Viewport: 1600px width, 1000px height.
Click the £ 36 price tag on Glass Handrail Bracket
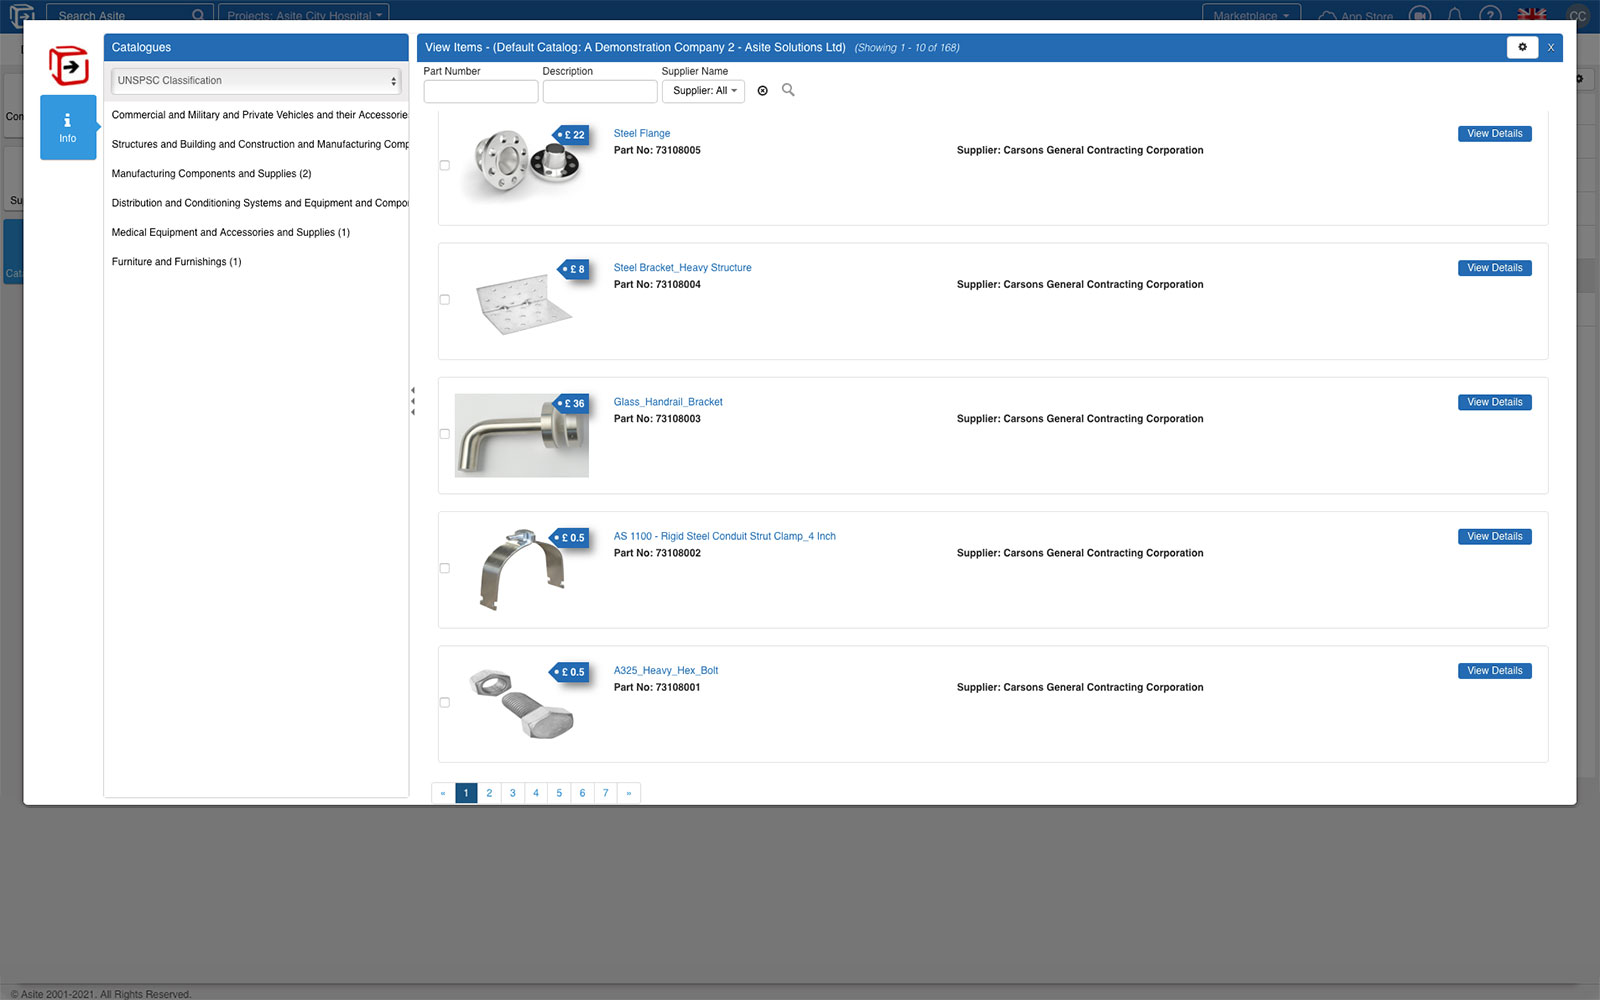click(x=571, y=404)
